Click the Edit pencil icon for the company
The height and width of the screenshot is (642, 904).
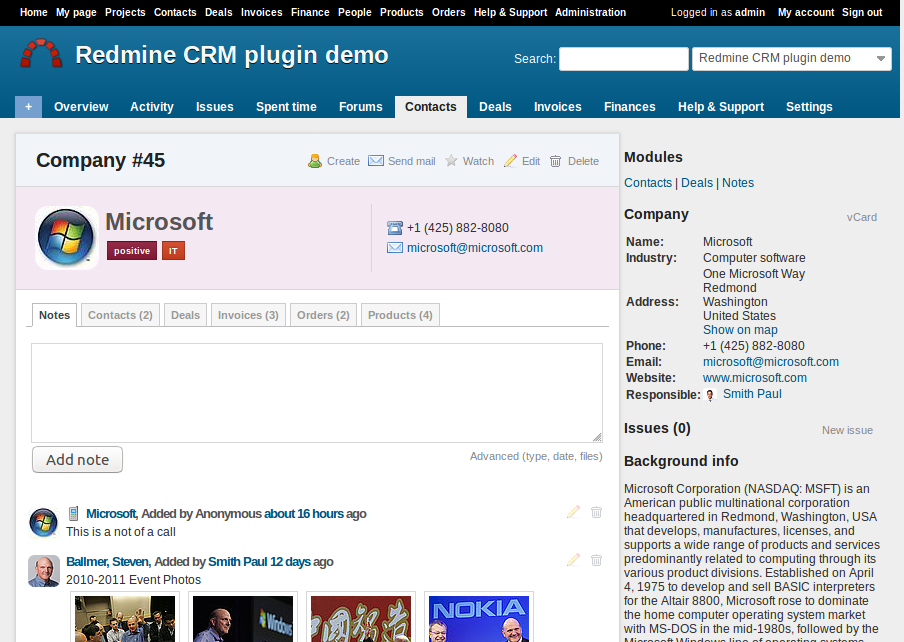[512, 160]
